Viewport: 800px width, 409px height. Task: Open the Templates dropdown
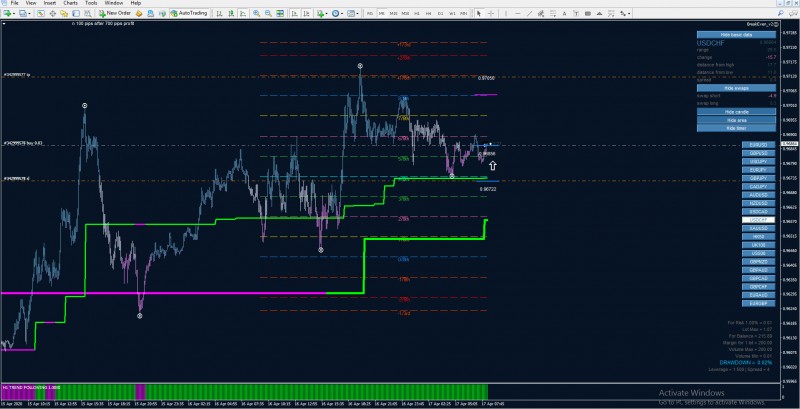point(353,13)
